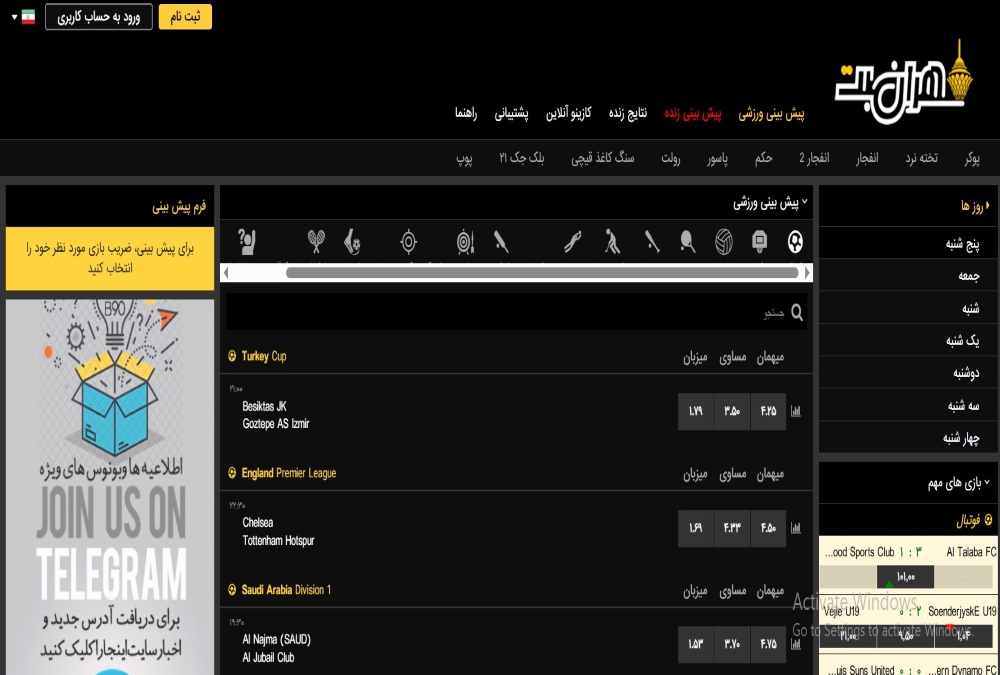Collapse the بازی های مهم section

(x=959, y=483)
